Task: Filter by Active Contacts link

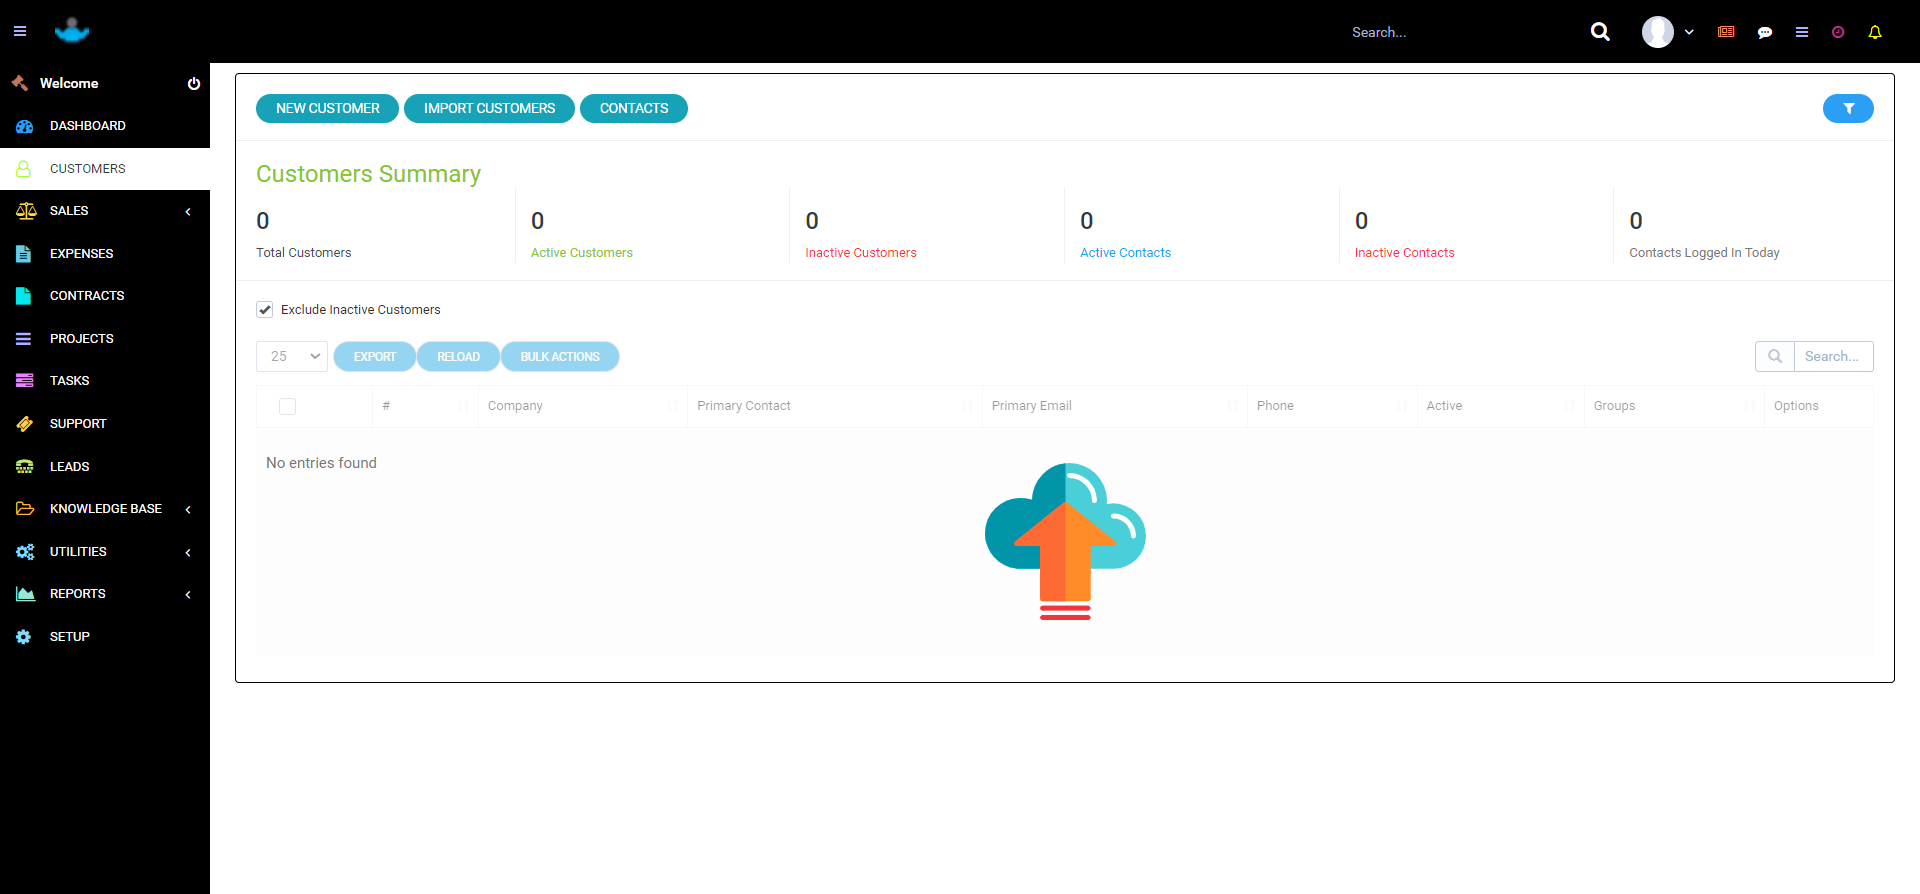Action: (1125, 253)
